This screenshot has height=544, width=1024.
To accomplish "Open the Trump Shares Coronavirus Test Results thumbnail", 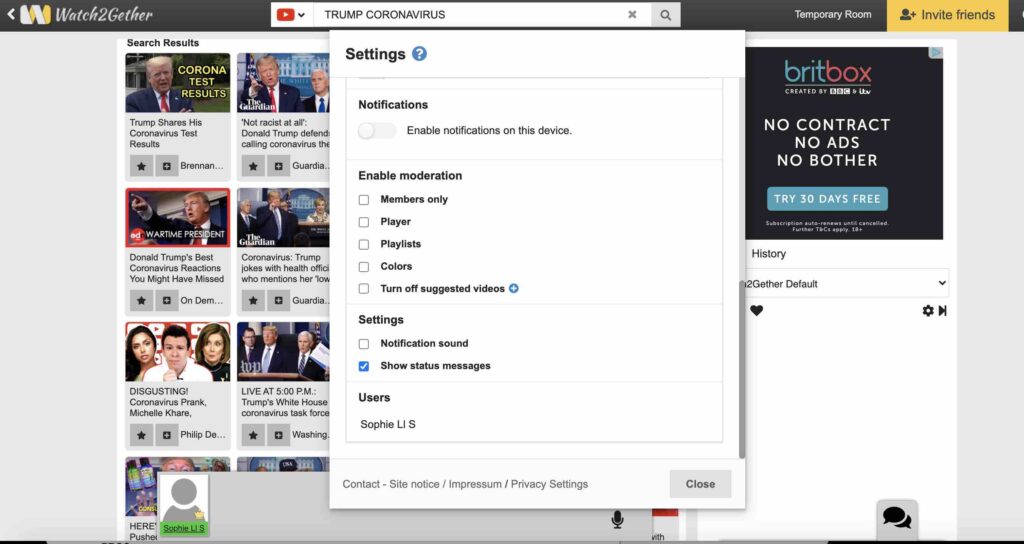I will [177, 83].
